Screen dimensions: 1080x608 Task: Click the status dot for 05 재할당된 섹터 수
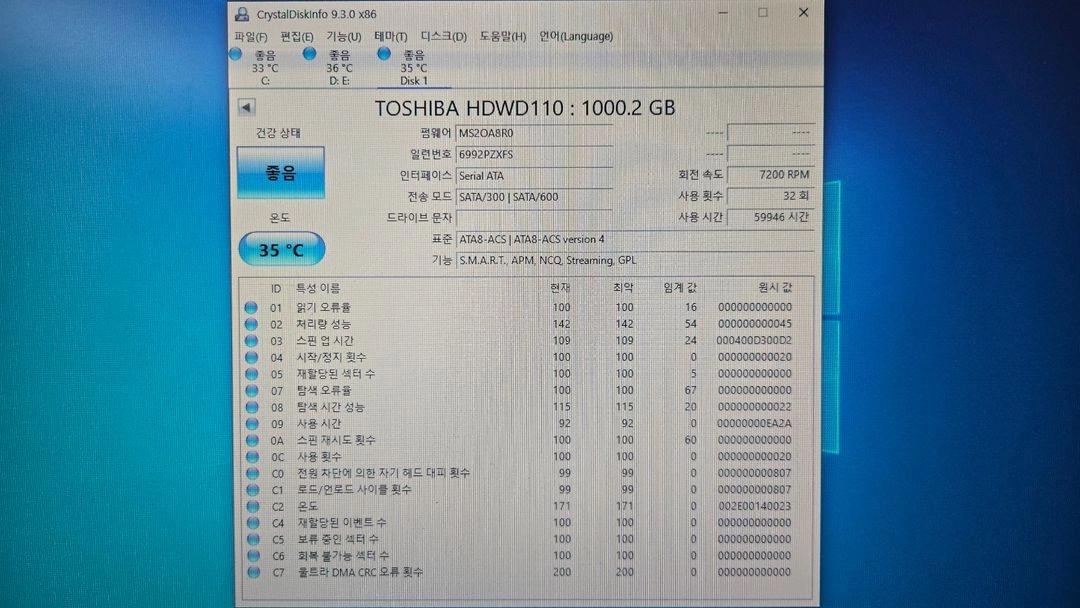(251, 374)
